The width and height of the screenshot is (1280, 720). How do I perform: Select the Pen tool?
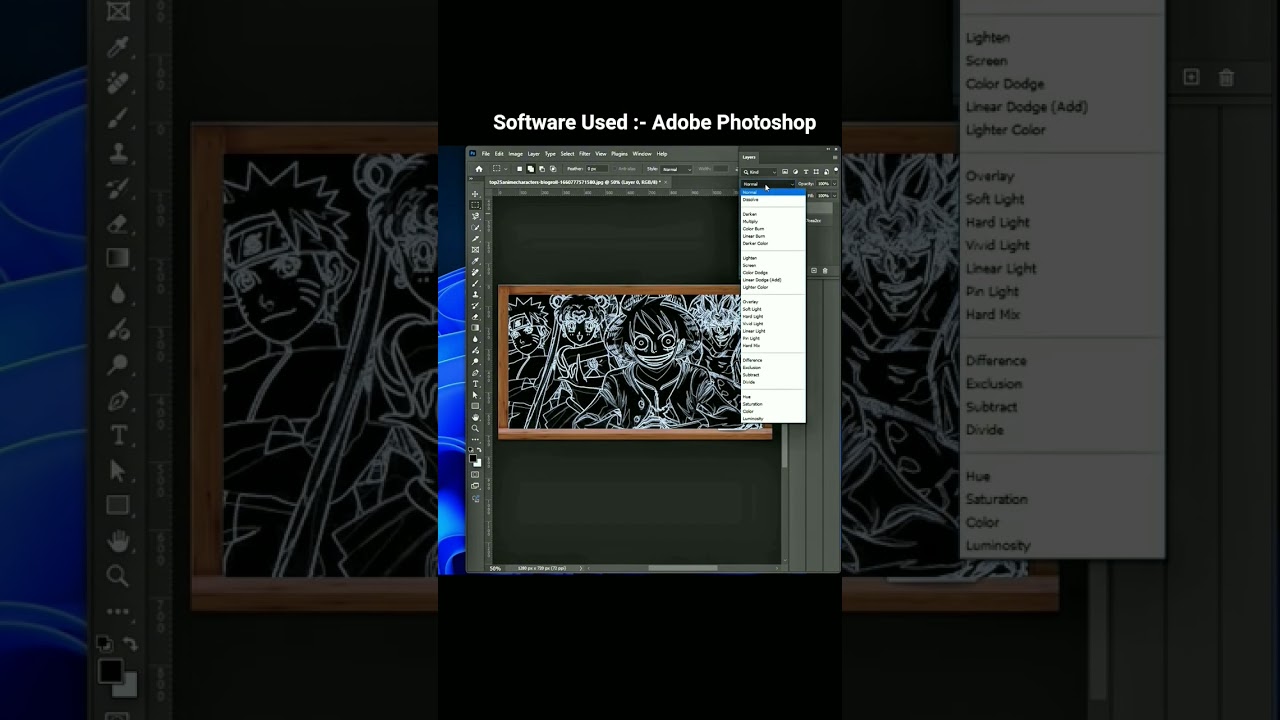[475, 372]
